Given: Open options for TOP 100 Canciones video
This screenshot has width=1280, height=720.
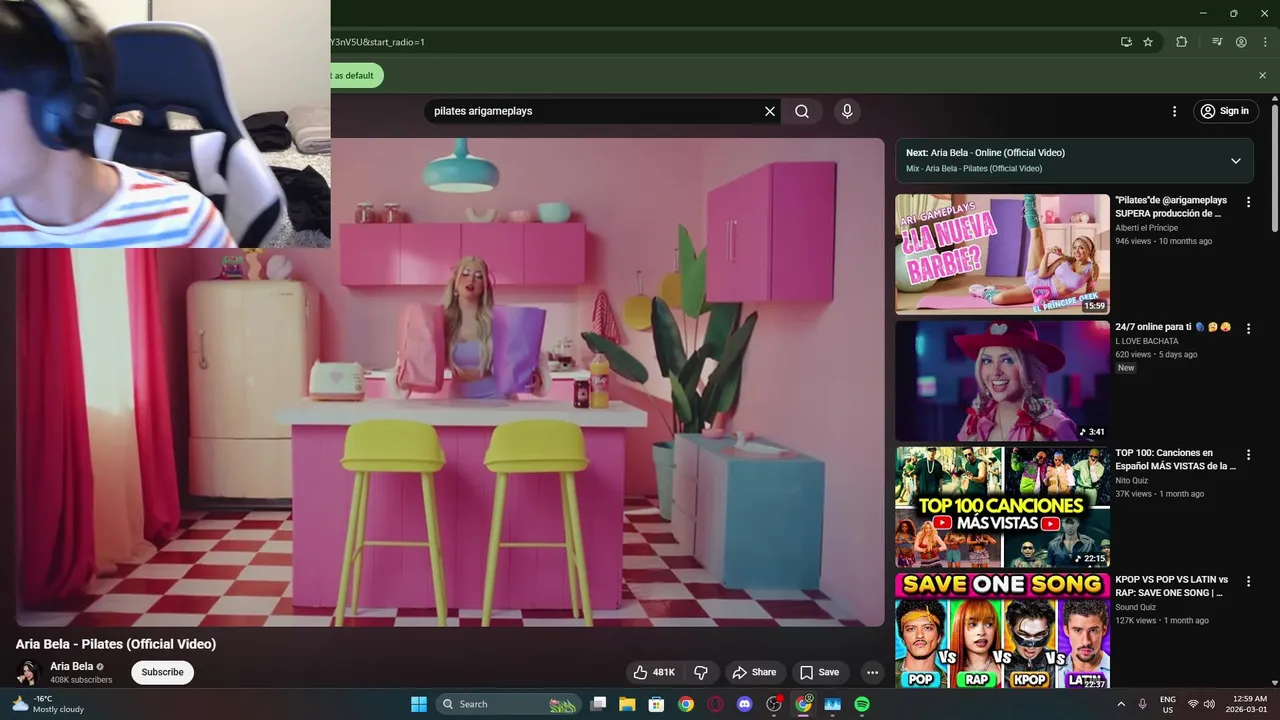Looking at the screenshot, I should (x=1248, y=455).
